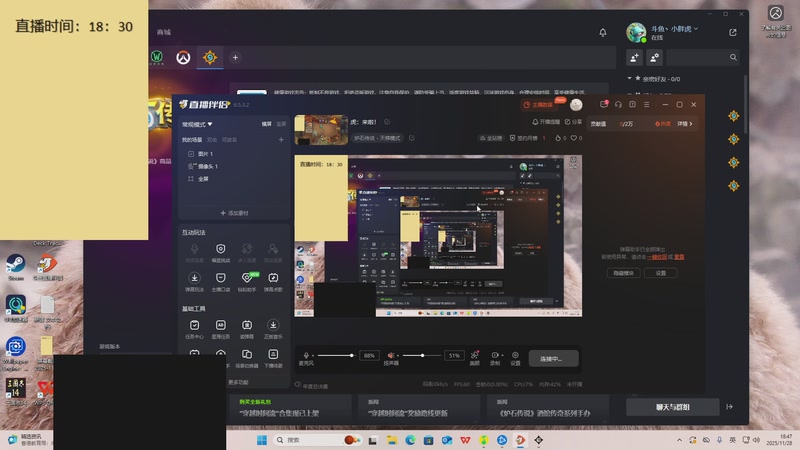Open the 下播动画 sign-off tool
The image size is (800, 450).
[x=273, y=358]
